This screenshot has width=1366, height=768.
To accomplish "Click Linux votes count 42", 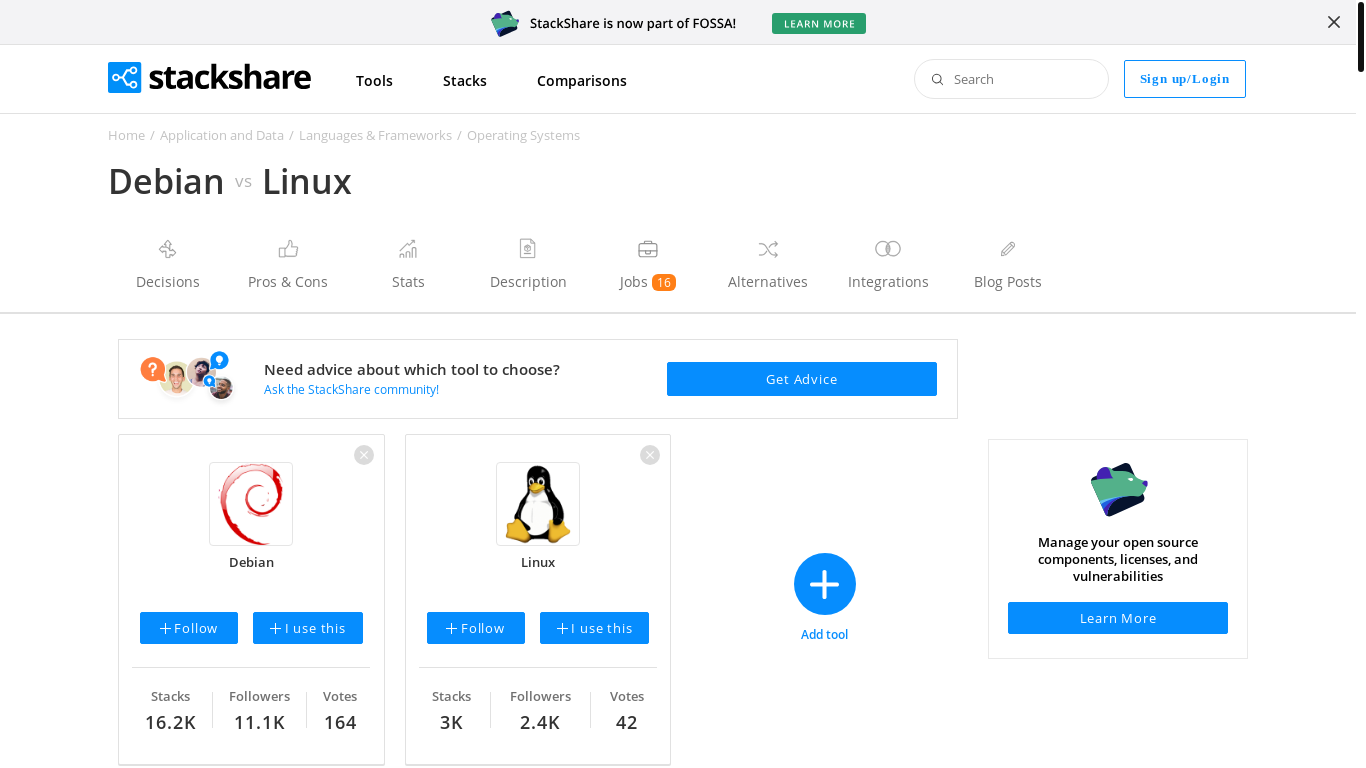I will click(x=627, y=722).
